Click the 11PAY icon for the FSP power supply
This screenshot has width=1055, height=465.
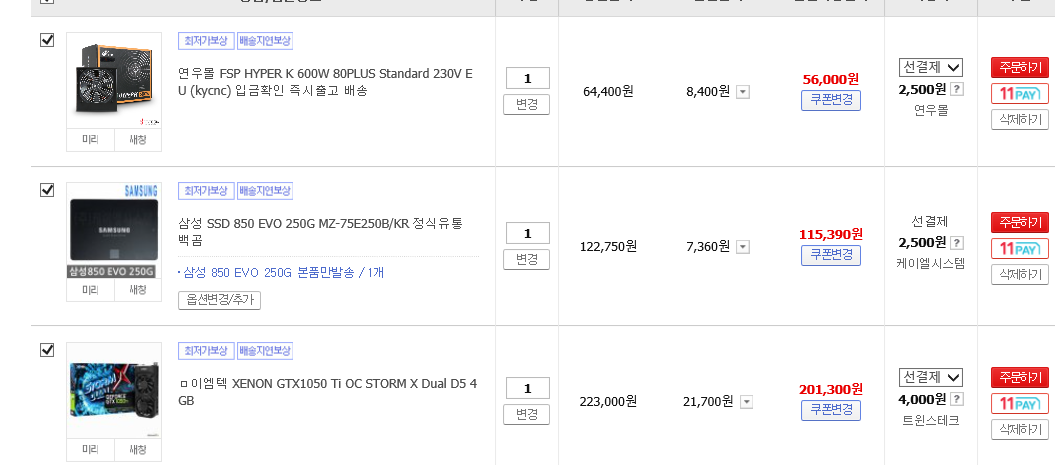tap(1019, 94)
